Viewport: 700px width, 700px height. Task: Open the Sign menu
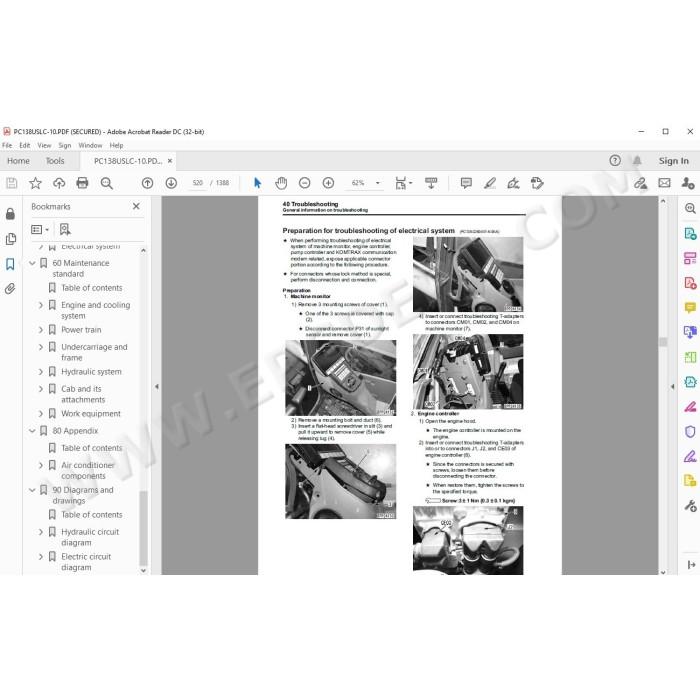[65, 146]
